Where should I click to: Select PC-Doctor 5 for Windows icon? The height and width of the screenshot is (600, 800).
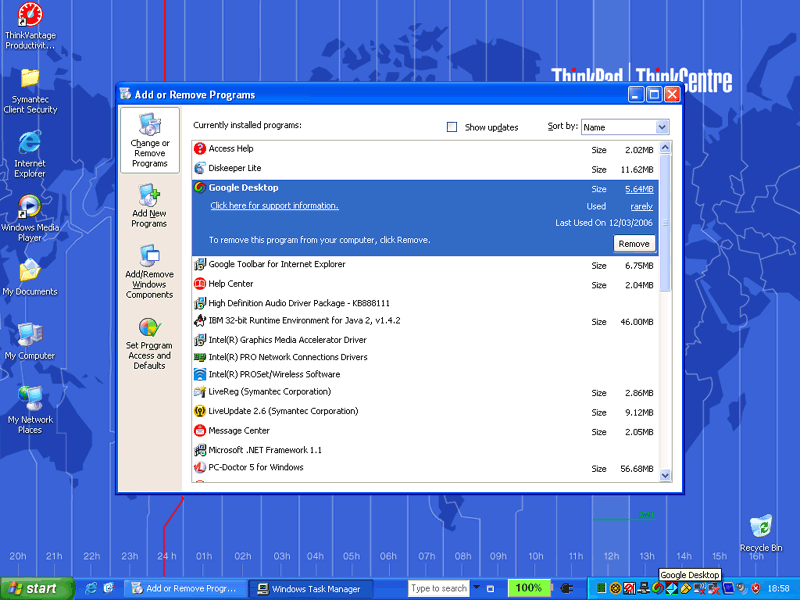click(200, 467)
